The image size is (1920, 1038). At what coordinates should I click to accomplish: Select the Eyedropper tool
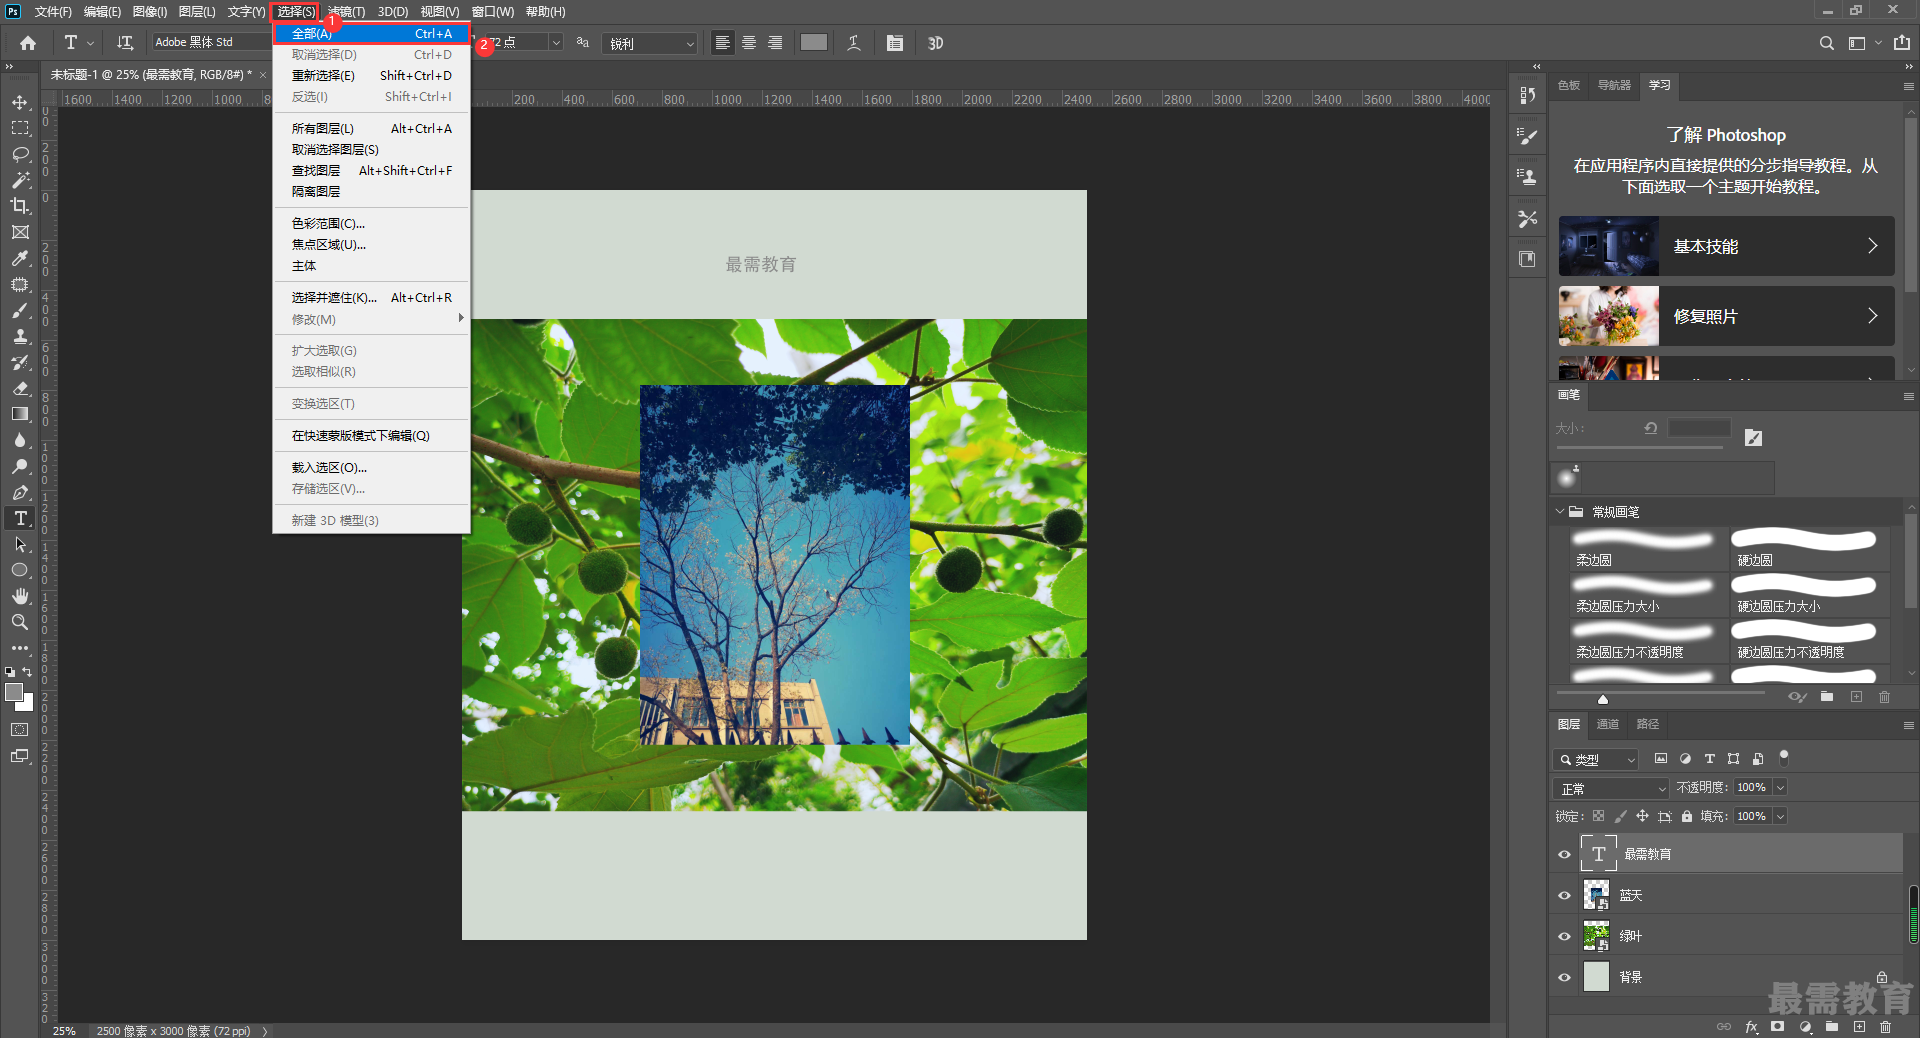[x=20, y=258]
